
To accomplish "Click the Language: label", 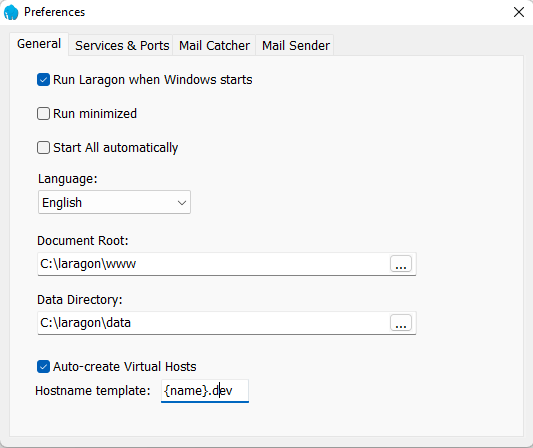I will tap(68, 179).
